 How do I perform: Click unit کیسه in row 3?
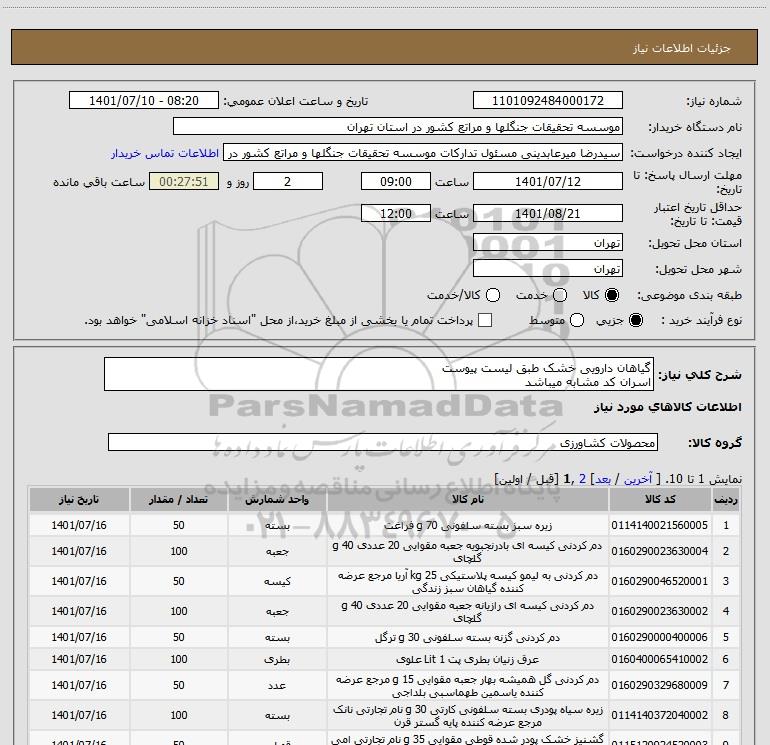coord(277,581)
